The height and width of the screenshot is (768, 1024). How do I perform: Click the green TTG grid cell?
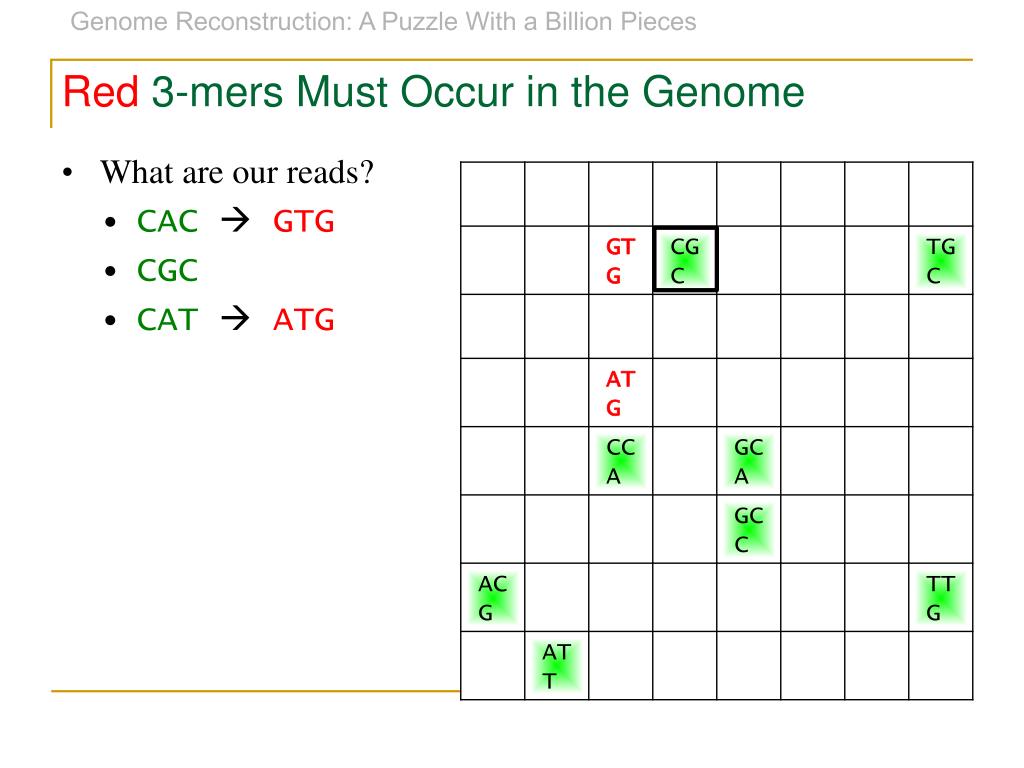(x=940, y=598)
